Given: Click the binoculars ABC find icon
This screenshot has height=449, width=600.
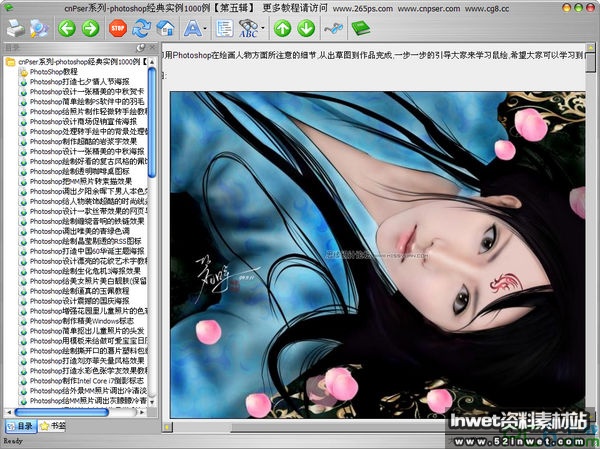Looking at the screenshot, I should tap(248, 29).
